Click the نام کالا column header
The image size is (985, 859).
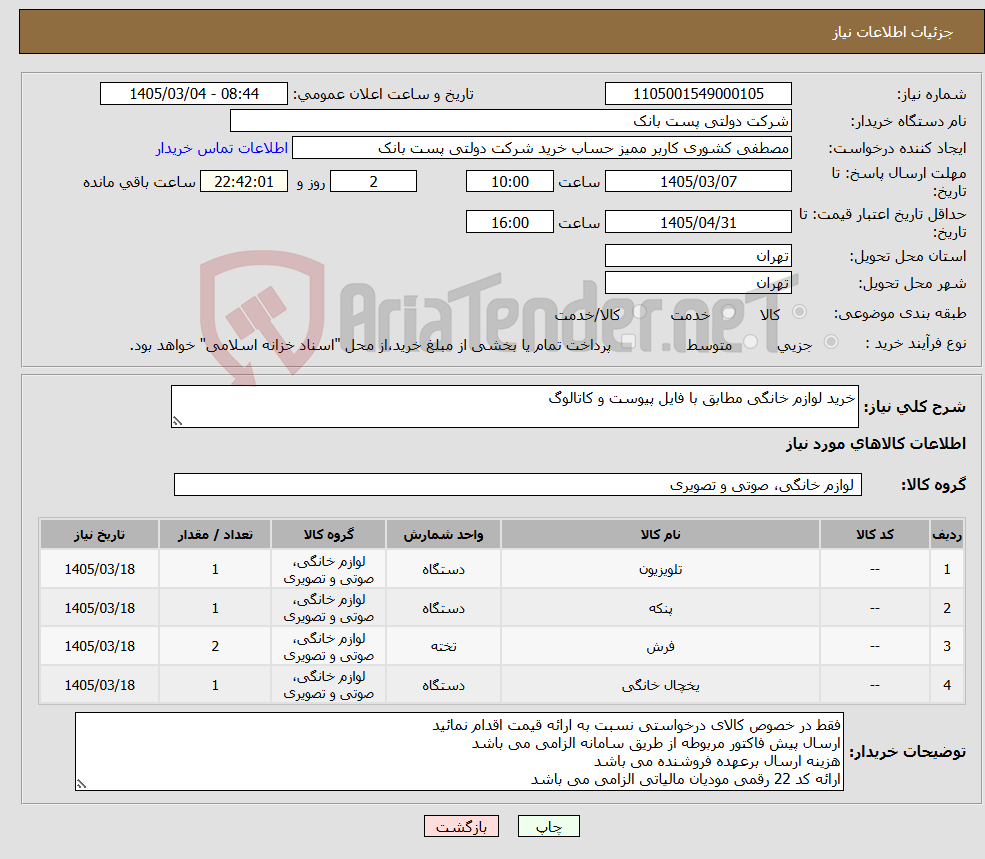click(x=660, y=535)
